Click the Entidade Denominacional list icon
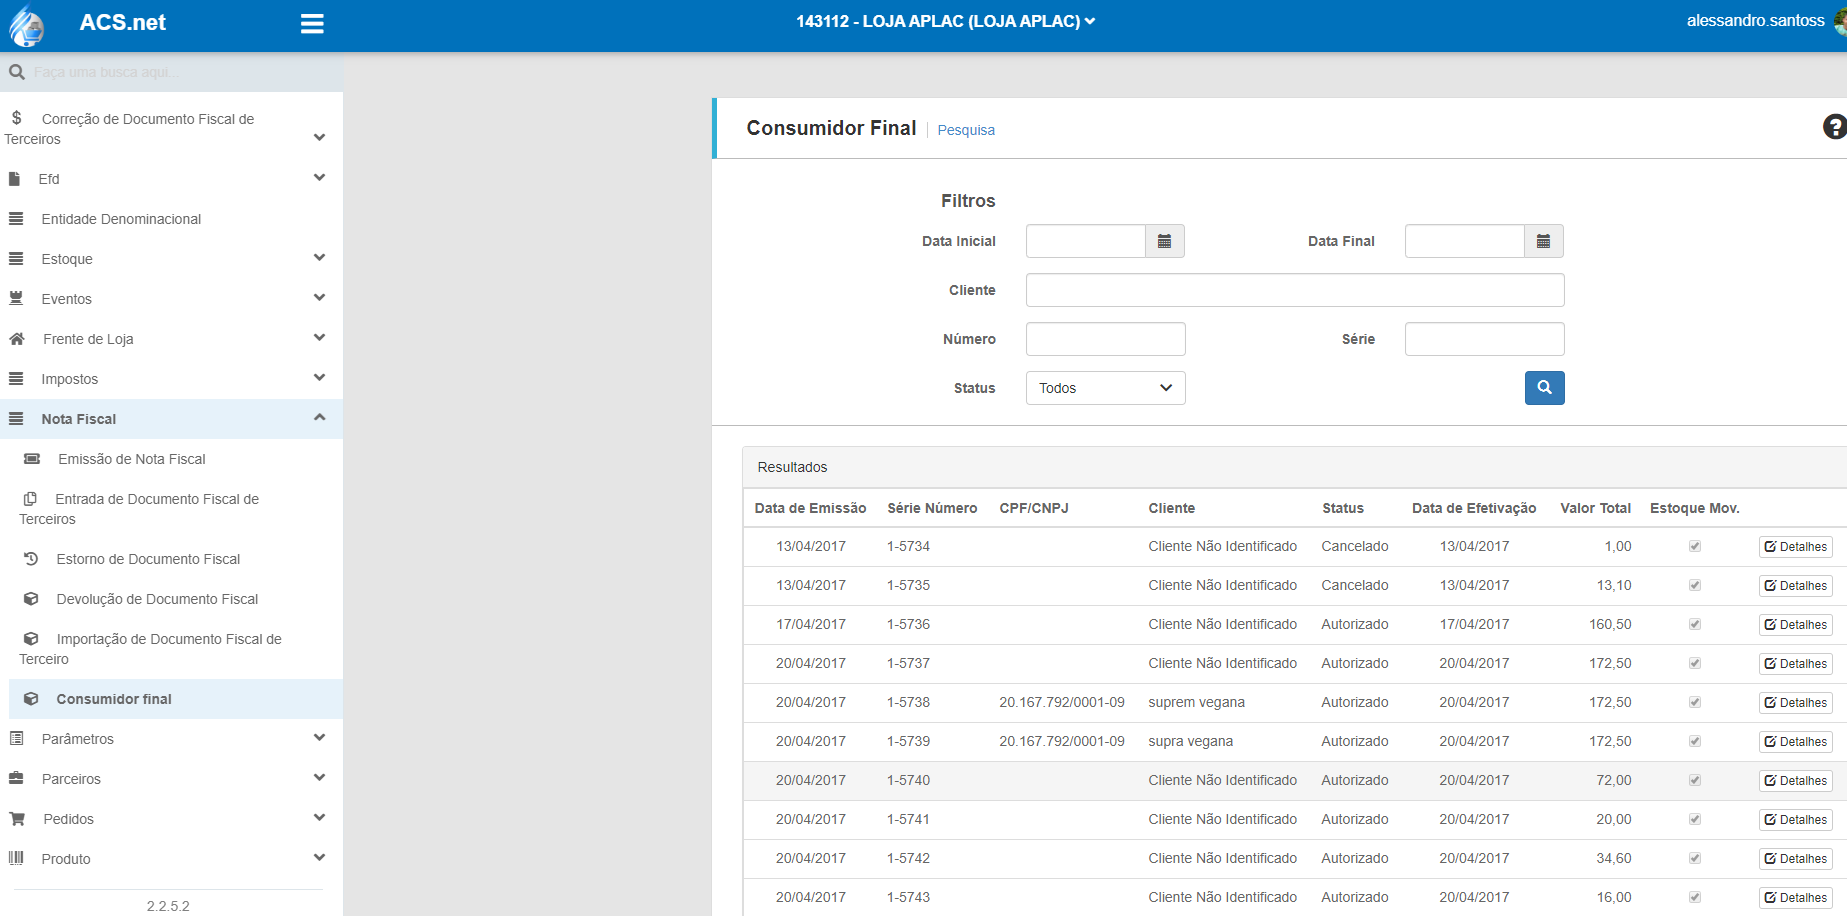The height and width of the screenshot is (916, 1847). pyautogui.click(x=16, y=218)
